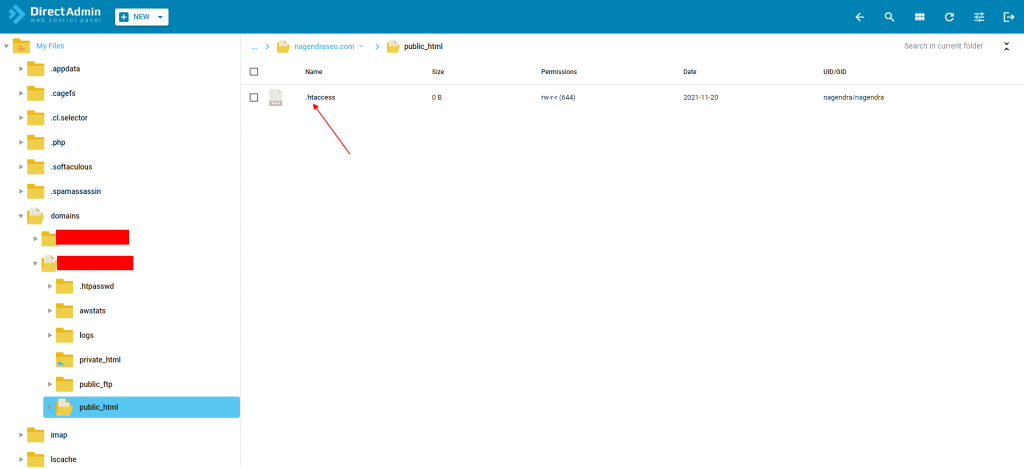This screenshot has height=469, width=1024.
Task: Click nagendra/nagendra owner cell
Action: click(854, 97)
